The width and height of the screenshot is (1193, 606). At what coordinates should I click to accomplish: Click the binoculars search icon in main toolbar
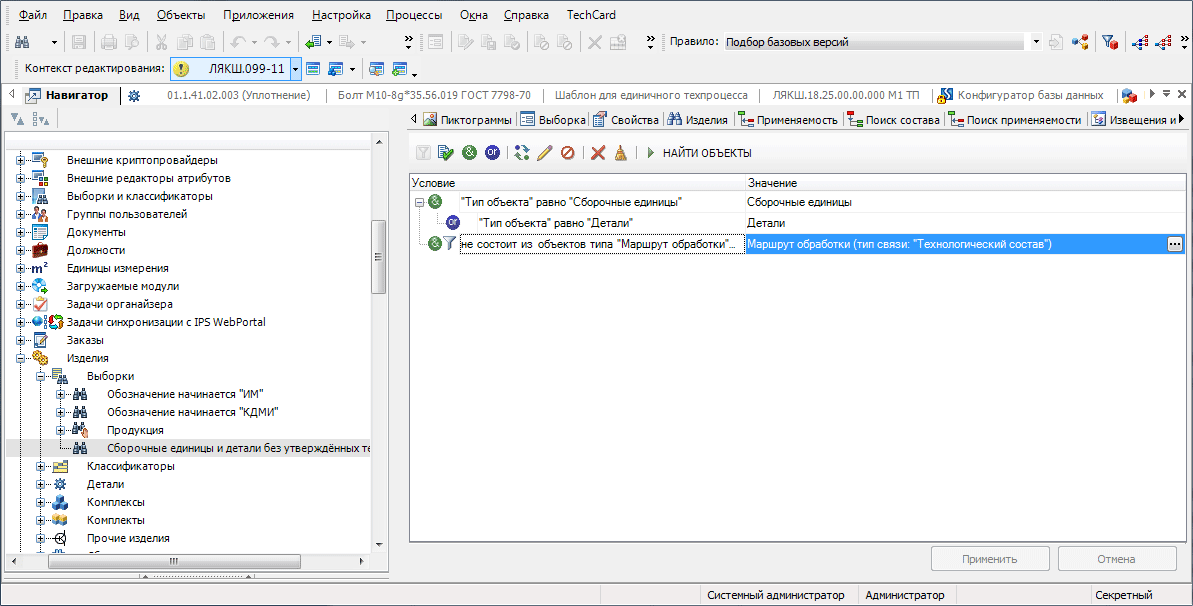pyautogui.click(x=22, y=42)
